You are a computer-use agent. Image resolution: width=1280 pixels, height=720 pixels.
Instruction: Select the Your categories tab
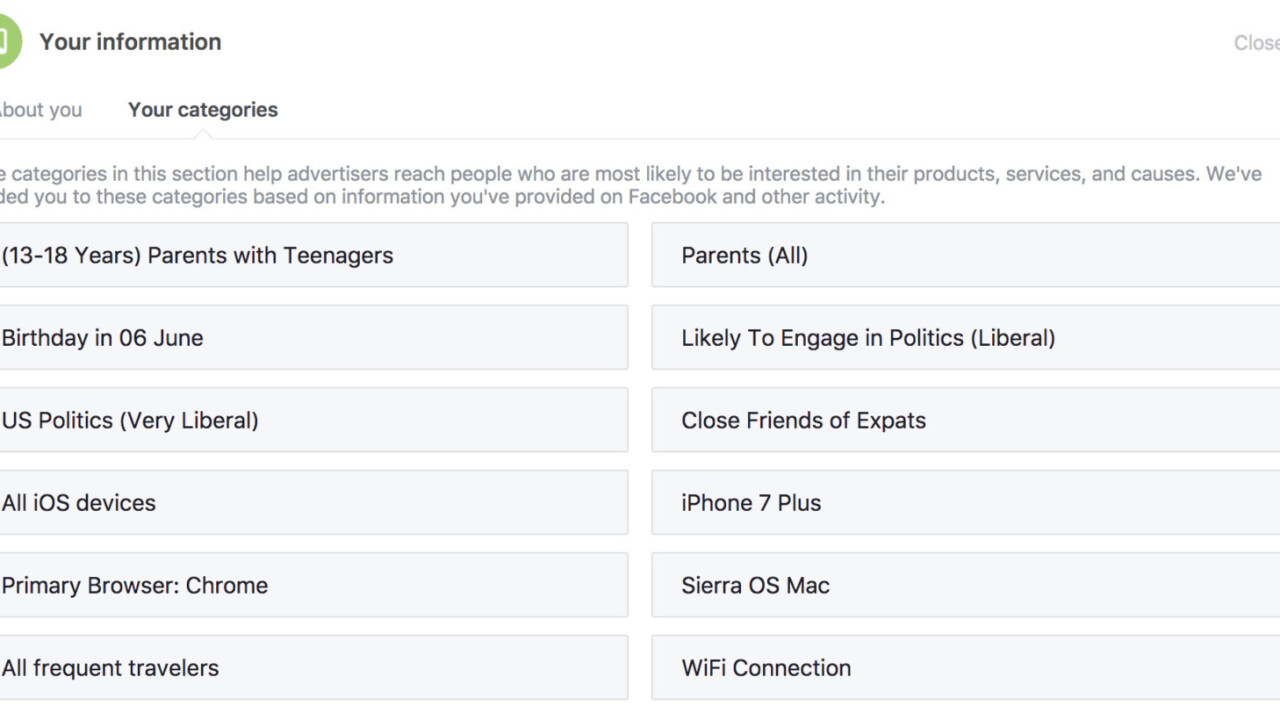[203, 110]
